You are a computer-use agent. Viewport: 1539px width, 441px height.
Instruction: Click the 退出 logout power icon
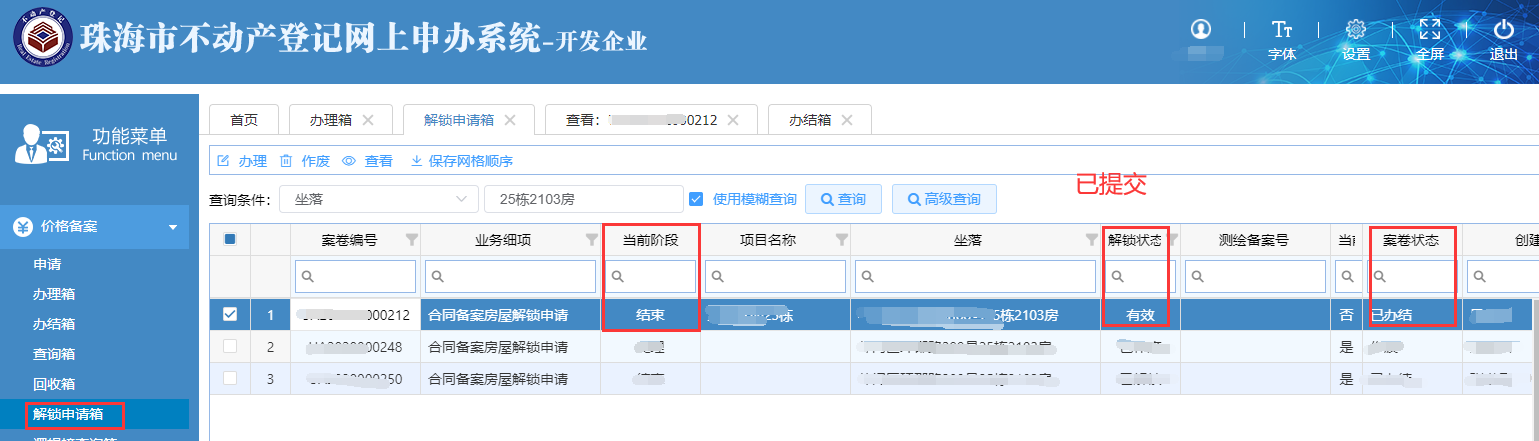pyautogui.click(x=1503, y=30)
